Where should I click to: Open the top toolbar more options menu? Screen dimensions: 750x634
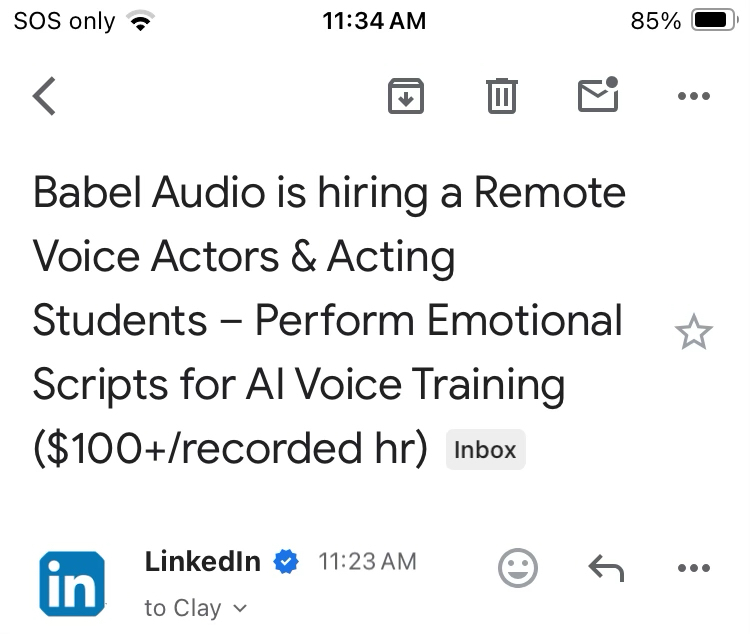[693, 97]
